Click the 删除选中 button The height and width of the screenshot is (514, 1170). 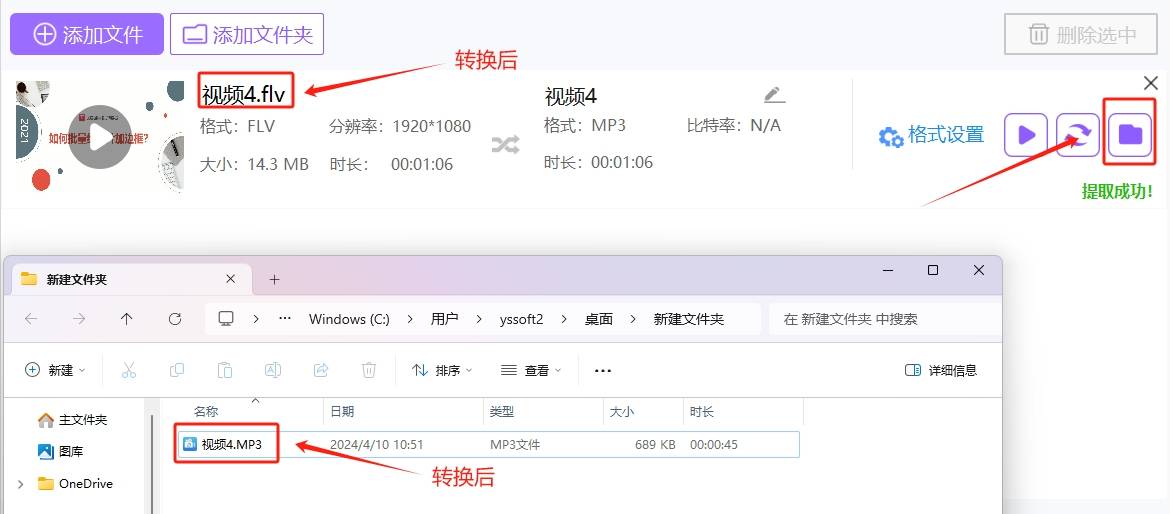pos(1080,34)
